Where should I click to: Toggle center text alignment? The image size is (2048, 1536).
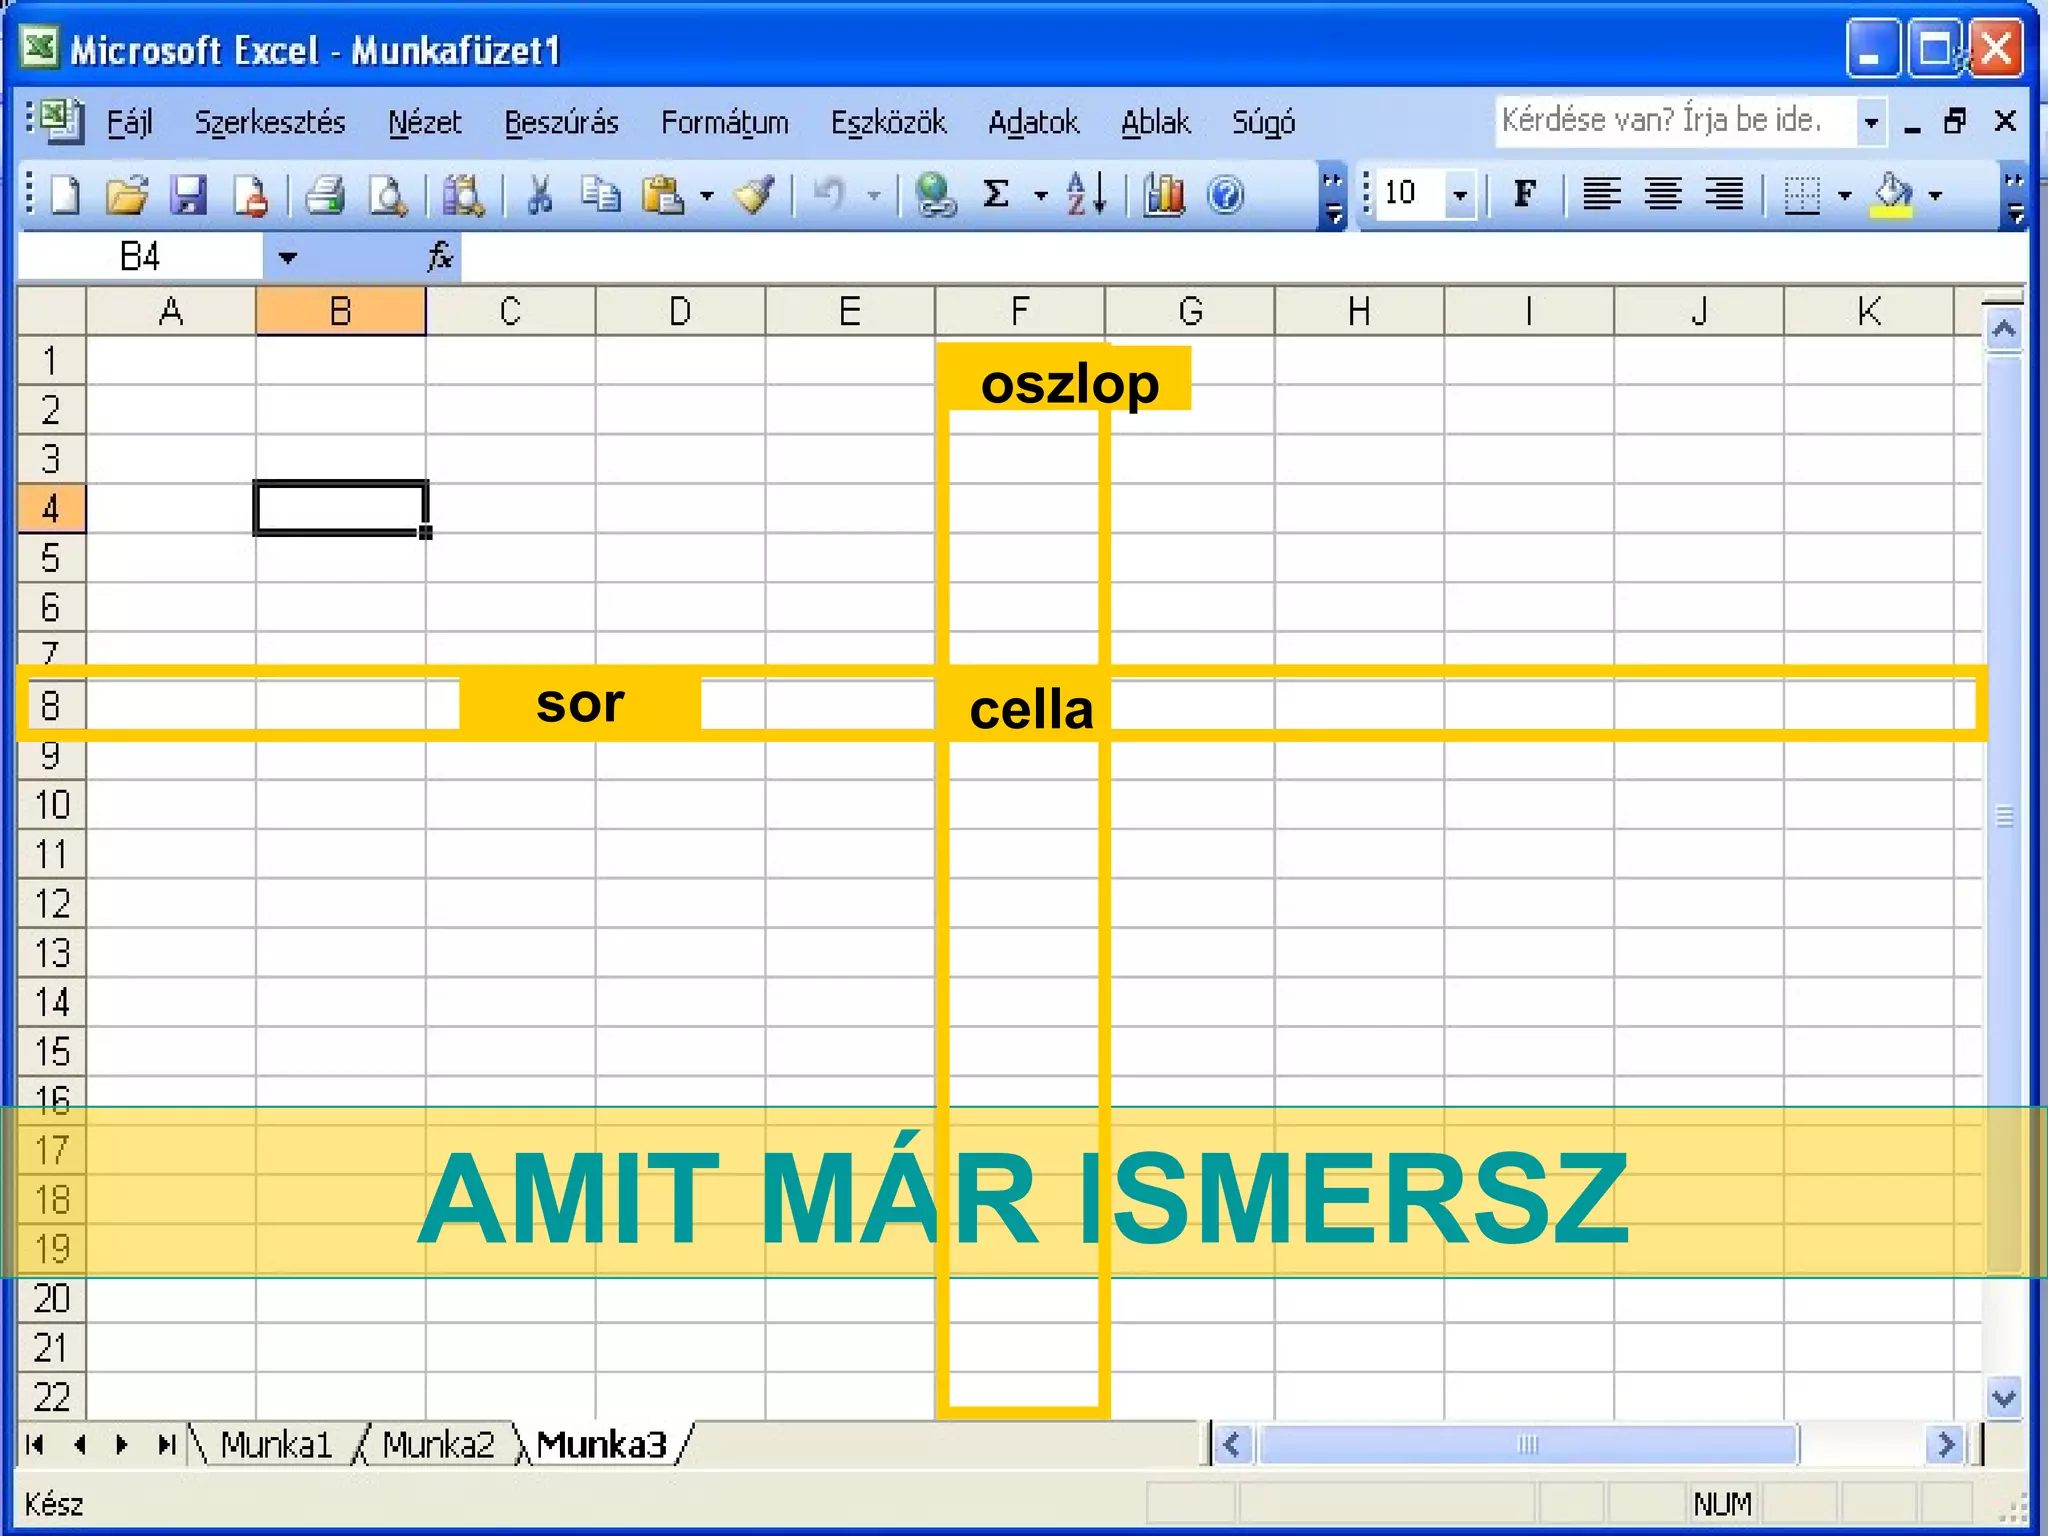point(1663,193)
